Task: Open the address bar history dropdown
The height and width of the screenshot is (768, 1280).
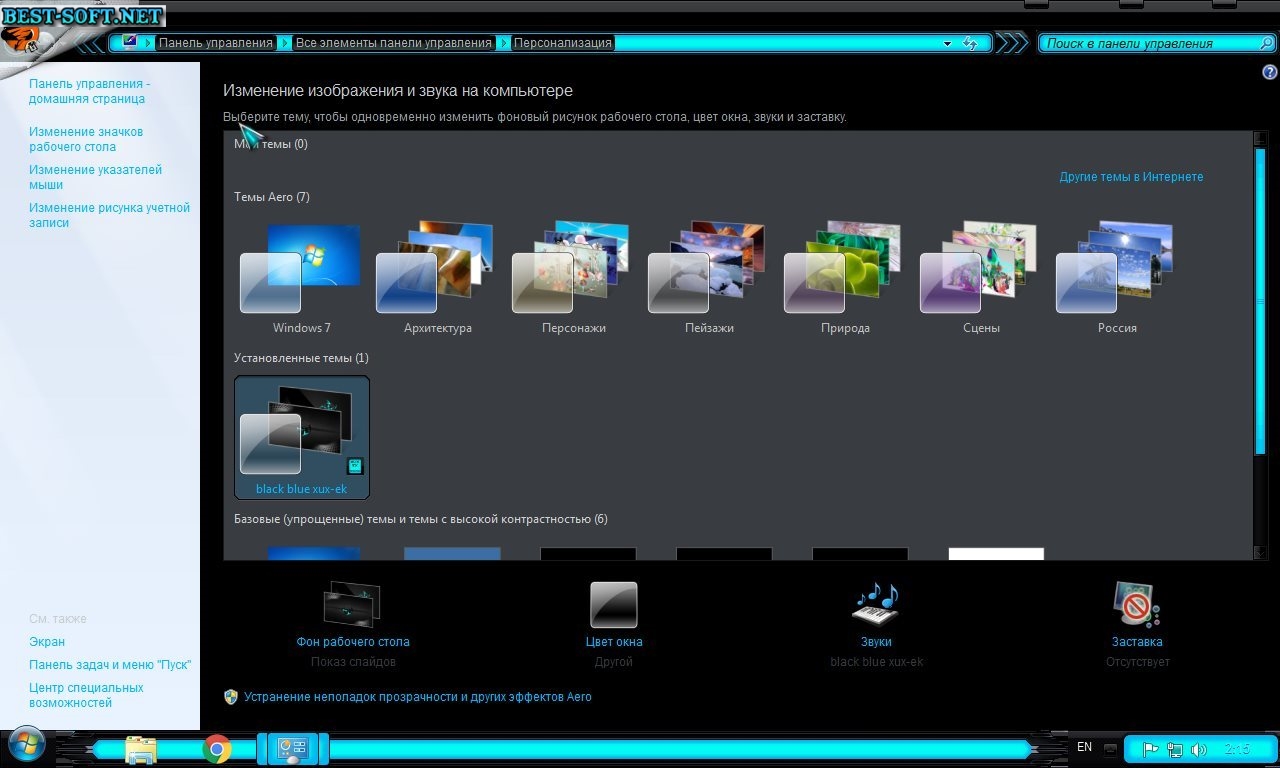Action: 947,44
